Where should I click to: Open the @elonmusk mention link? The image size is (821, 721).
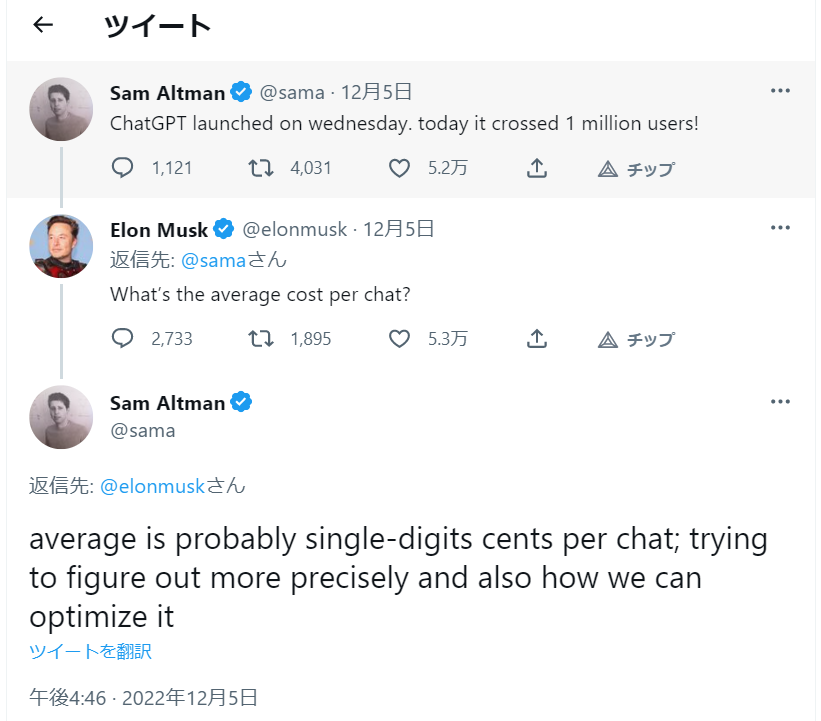pos(152,486)
